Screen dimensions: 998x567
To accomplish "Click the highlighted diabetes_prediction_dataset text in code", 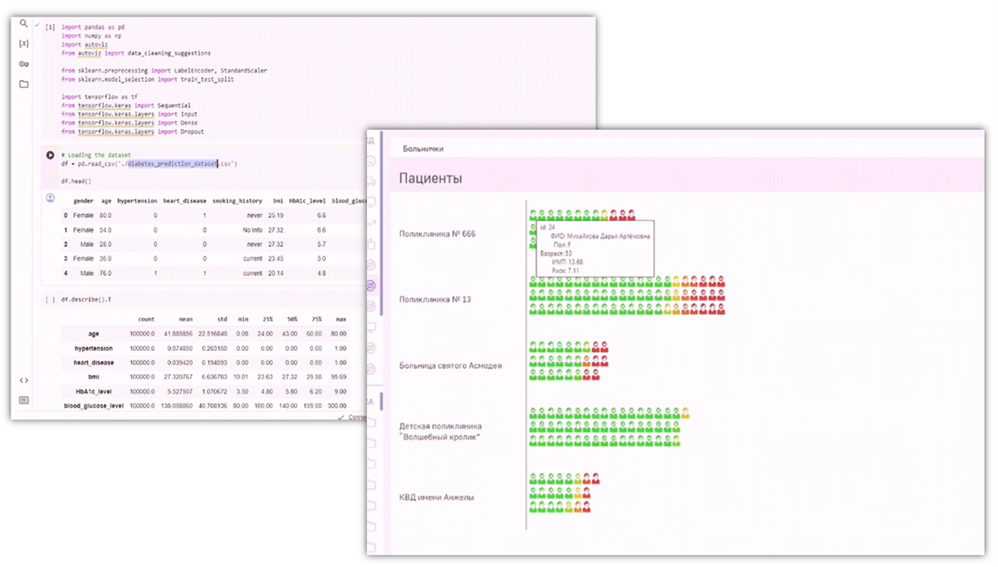I will tap(173, 164).
